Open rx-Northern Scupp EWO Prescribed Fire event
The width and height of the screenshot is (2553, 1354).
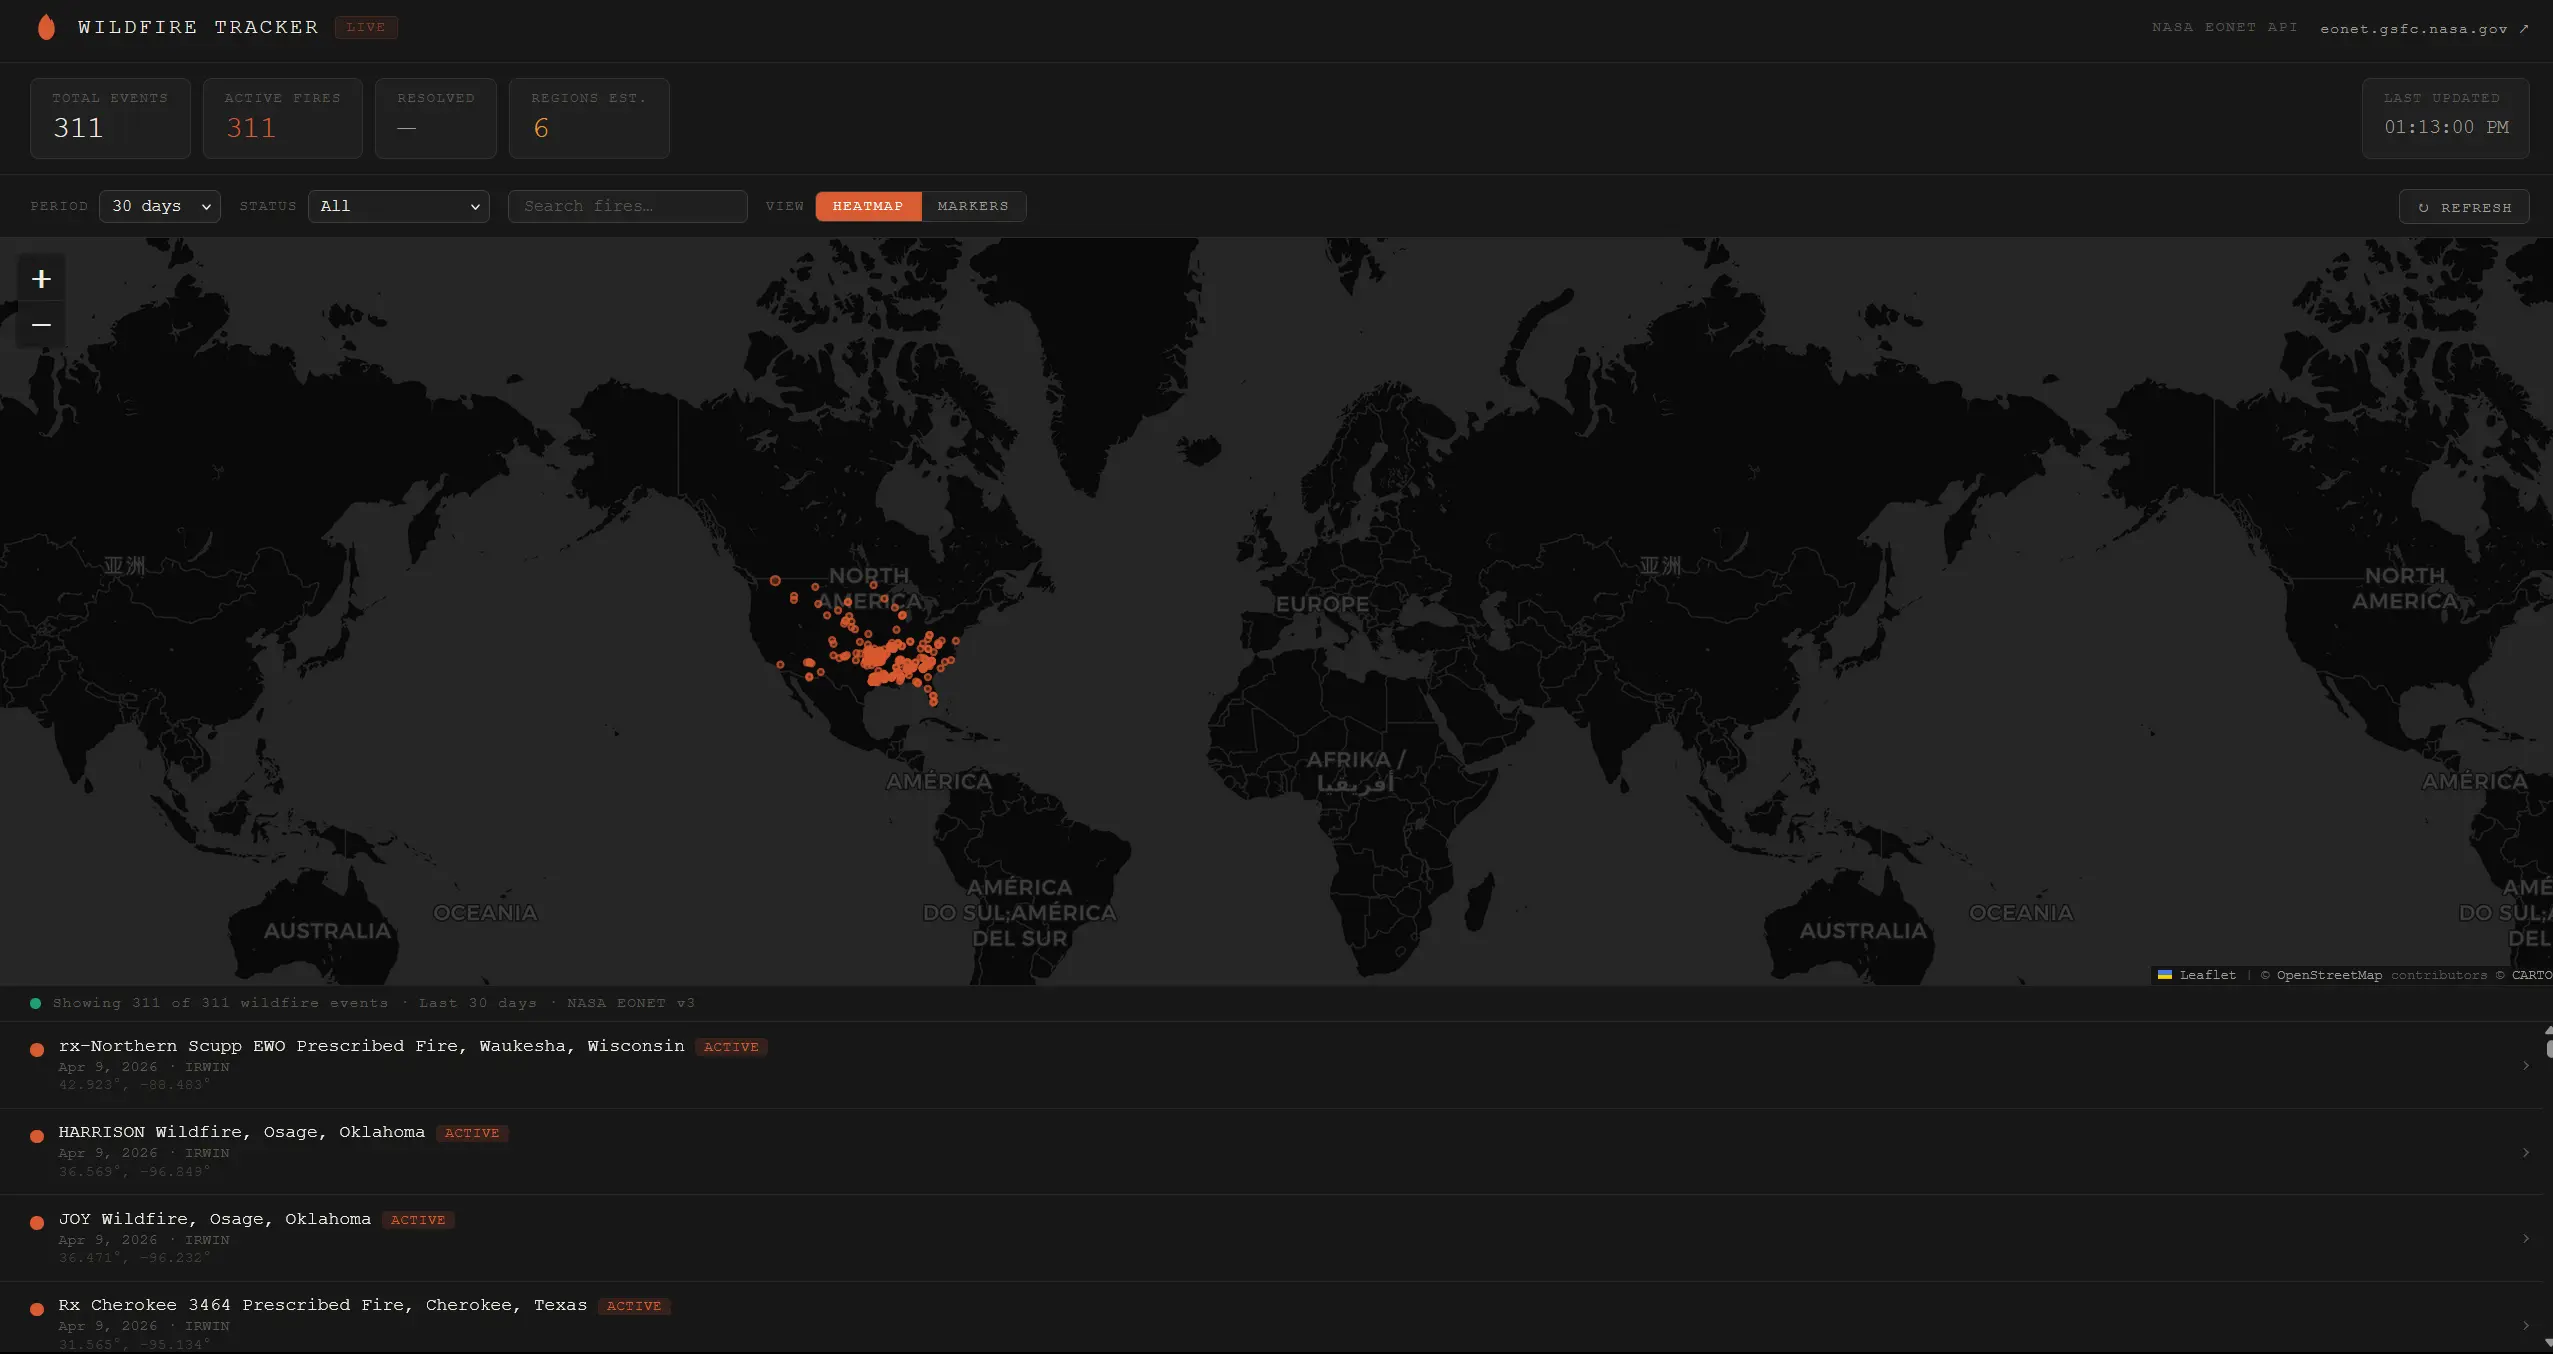(x=1270, y=1065)
